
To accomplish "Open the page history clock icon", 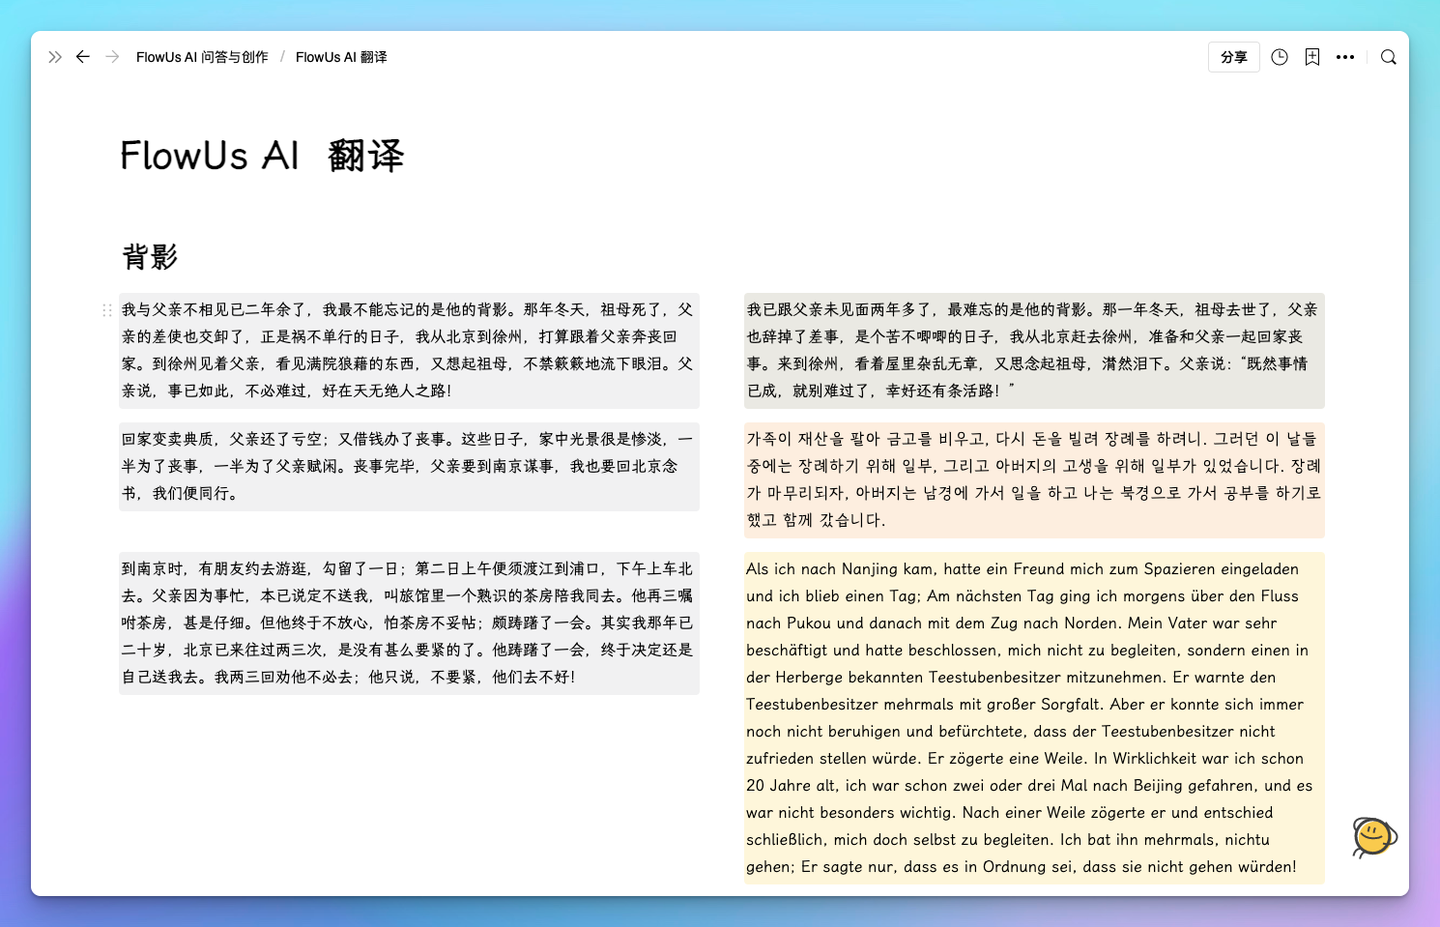I will pyautogui.click(x=1279, y=57).
